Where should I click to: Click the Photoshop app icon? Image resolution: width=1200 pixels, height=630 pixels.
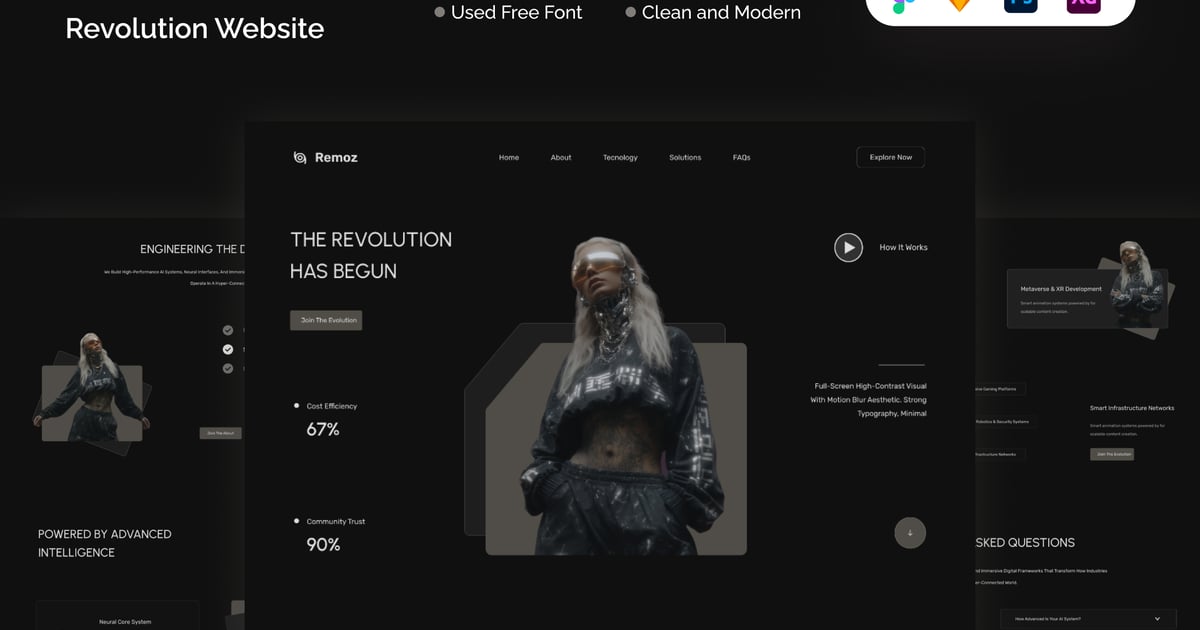1021,4
